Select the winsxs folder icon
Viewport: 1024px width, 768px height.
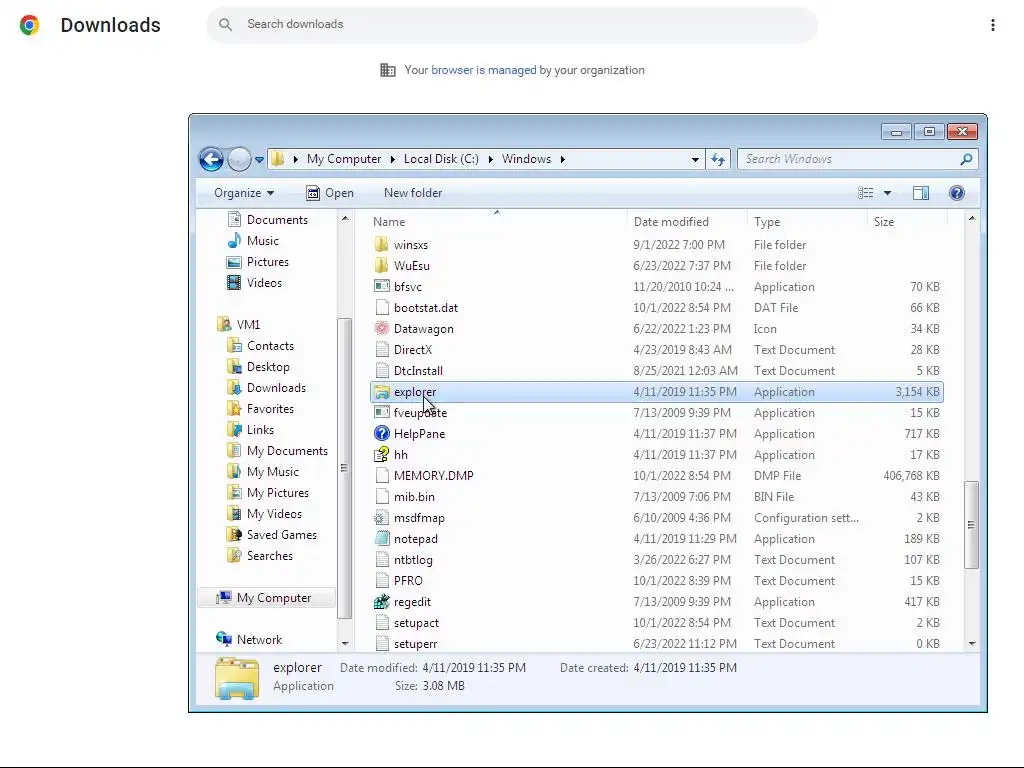click(382, 245)
